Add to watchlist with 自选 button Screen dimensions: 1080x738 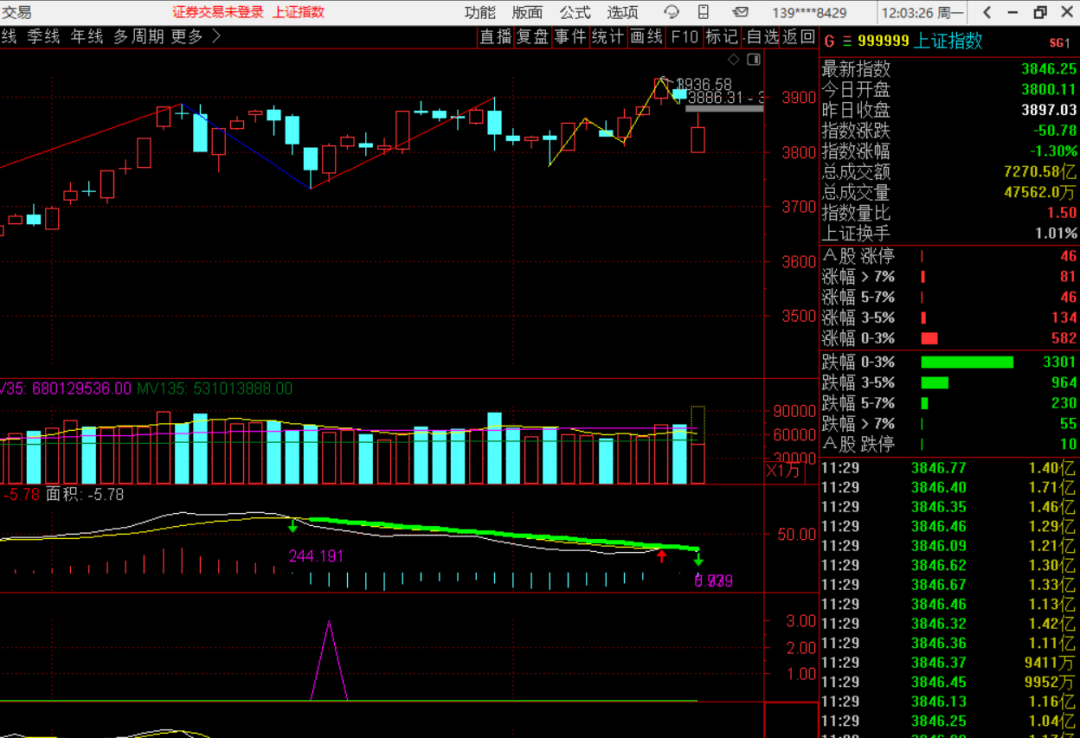[x=763, y=37]
